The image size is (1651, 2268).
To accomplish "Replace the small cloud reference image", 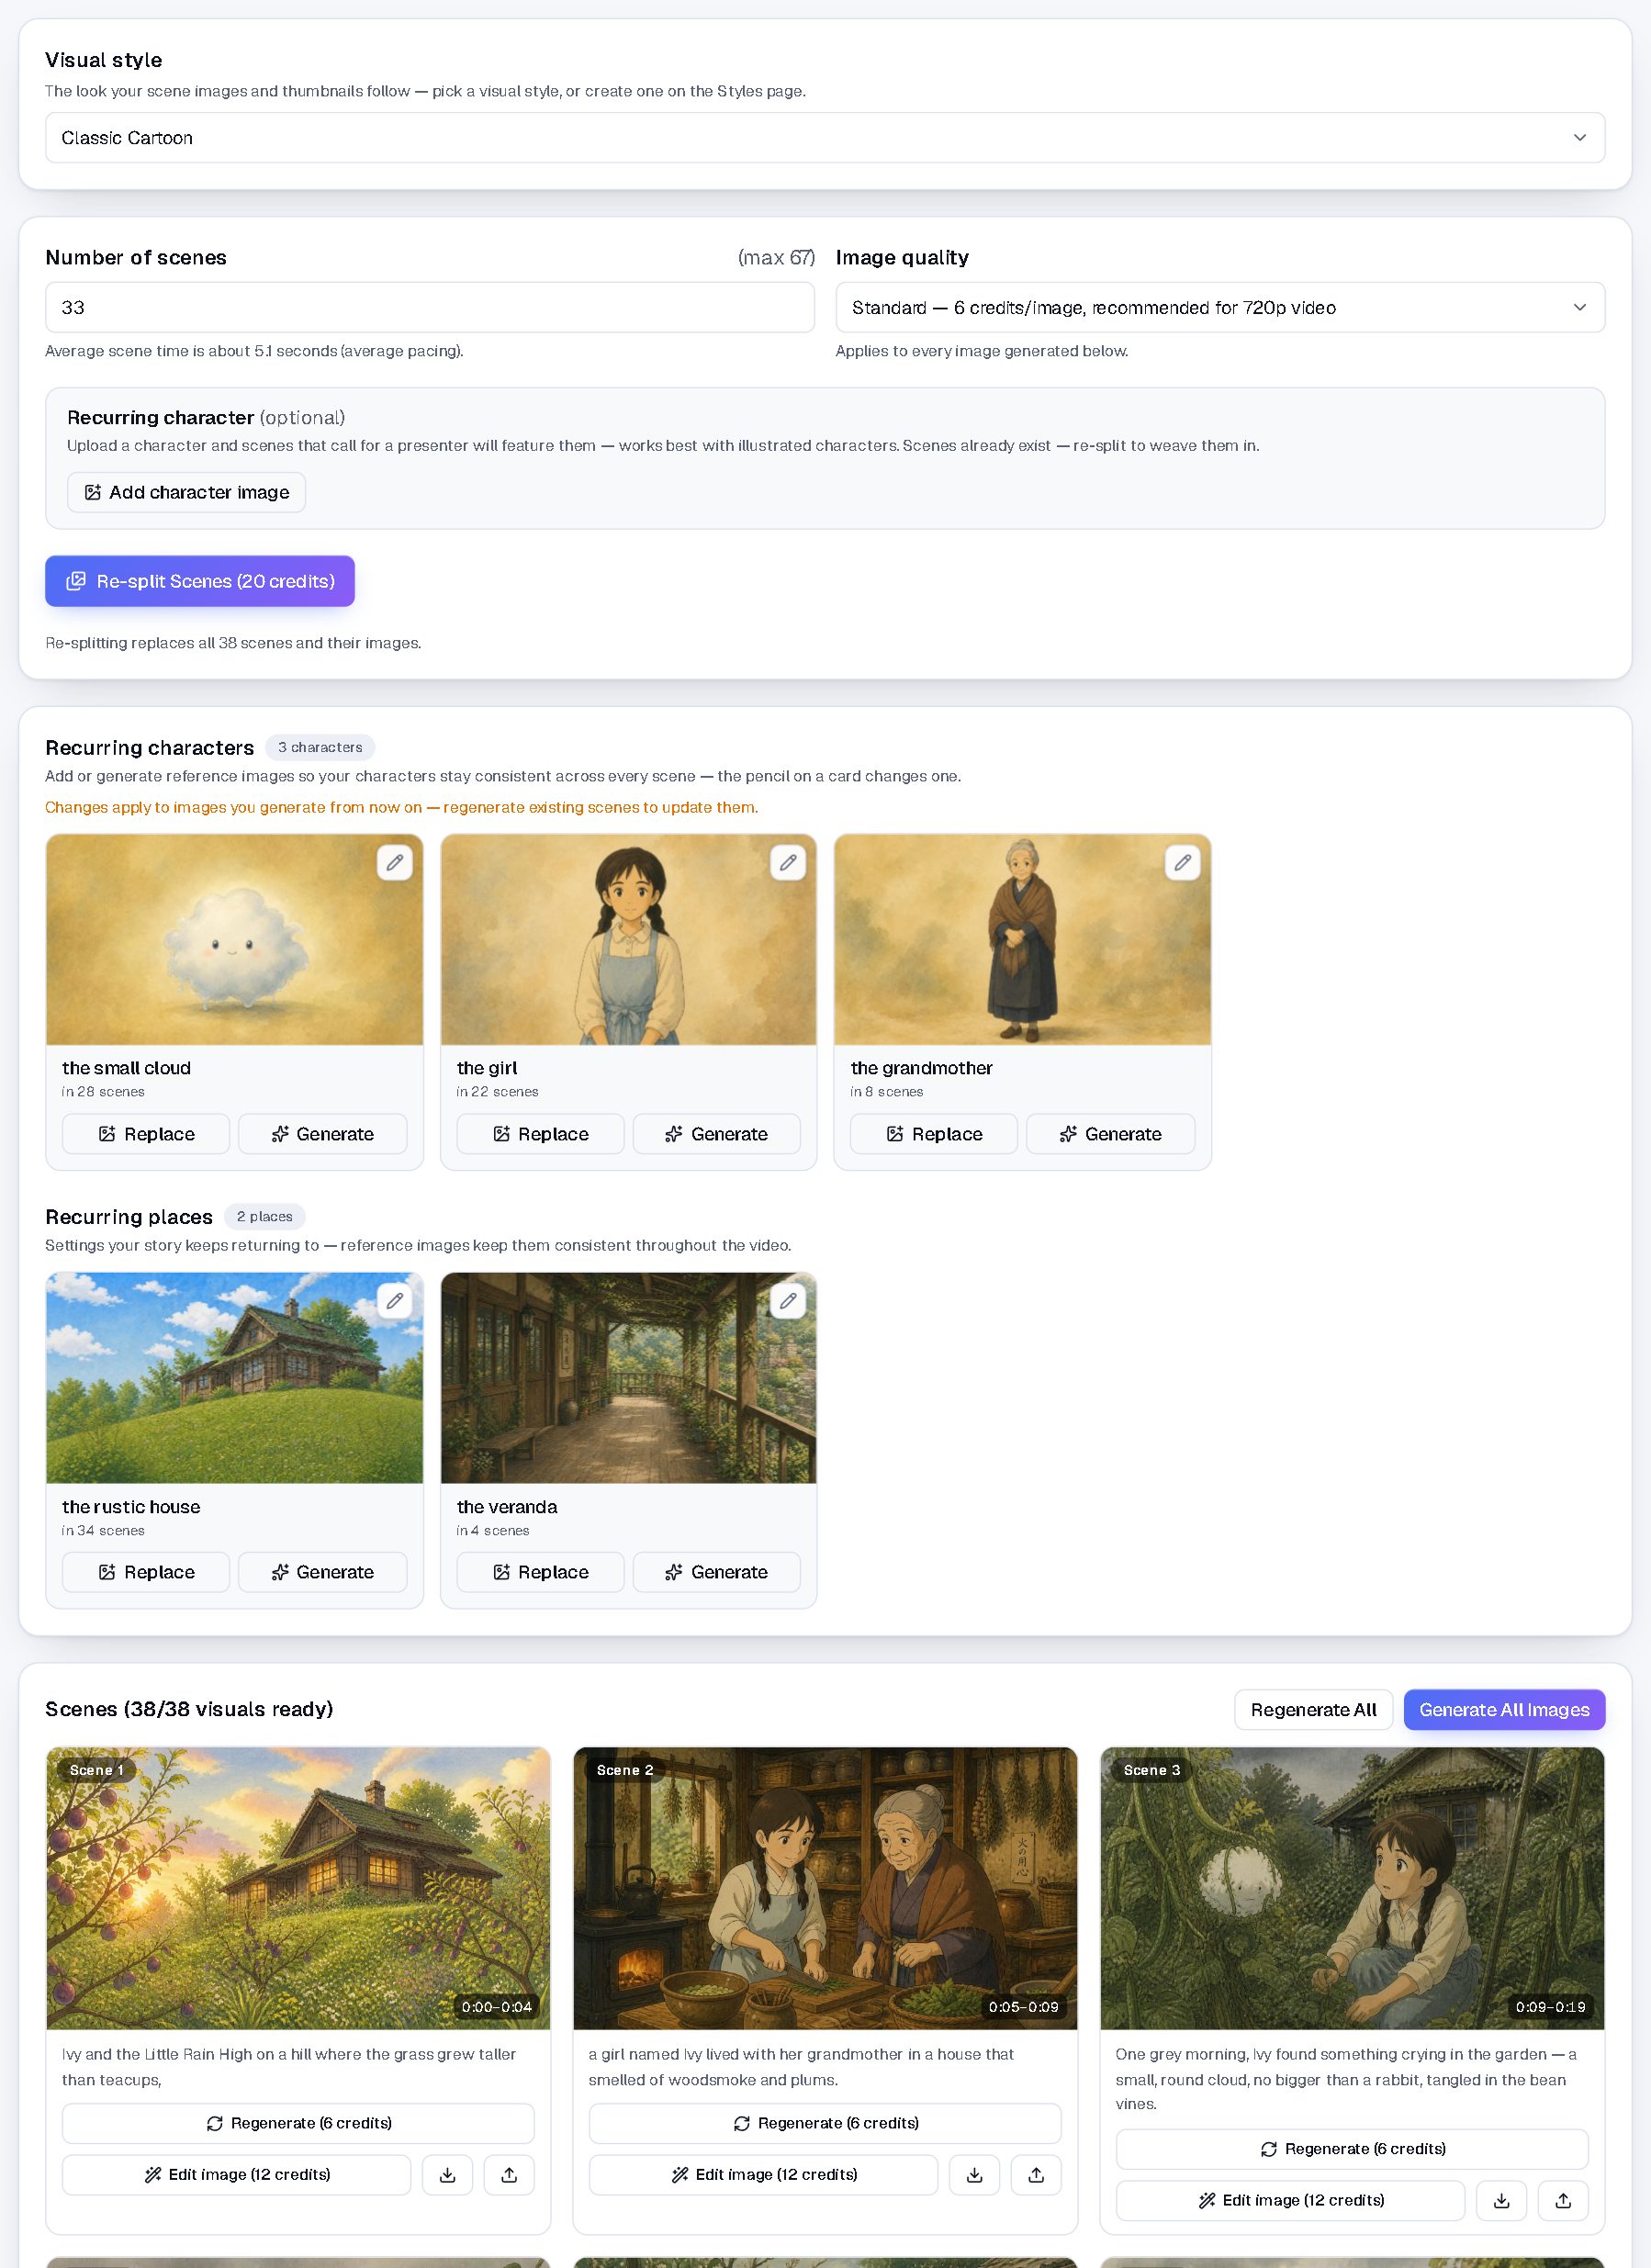I will click(x=146, y=1134).
